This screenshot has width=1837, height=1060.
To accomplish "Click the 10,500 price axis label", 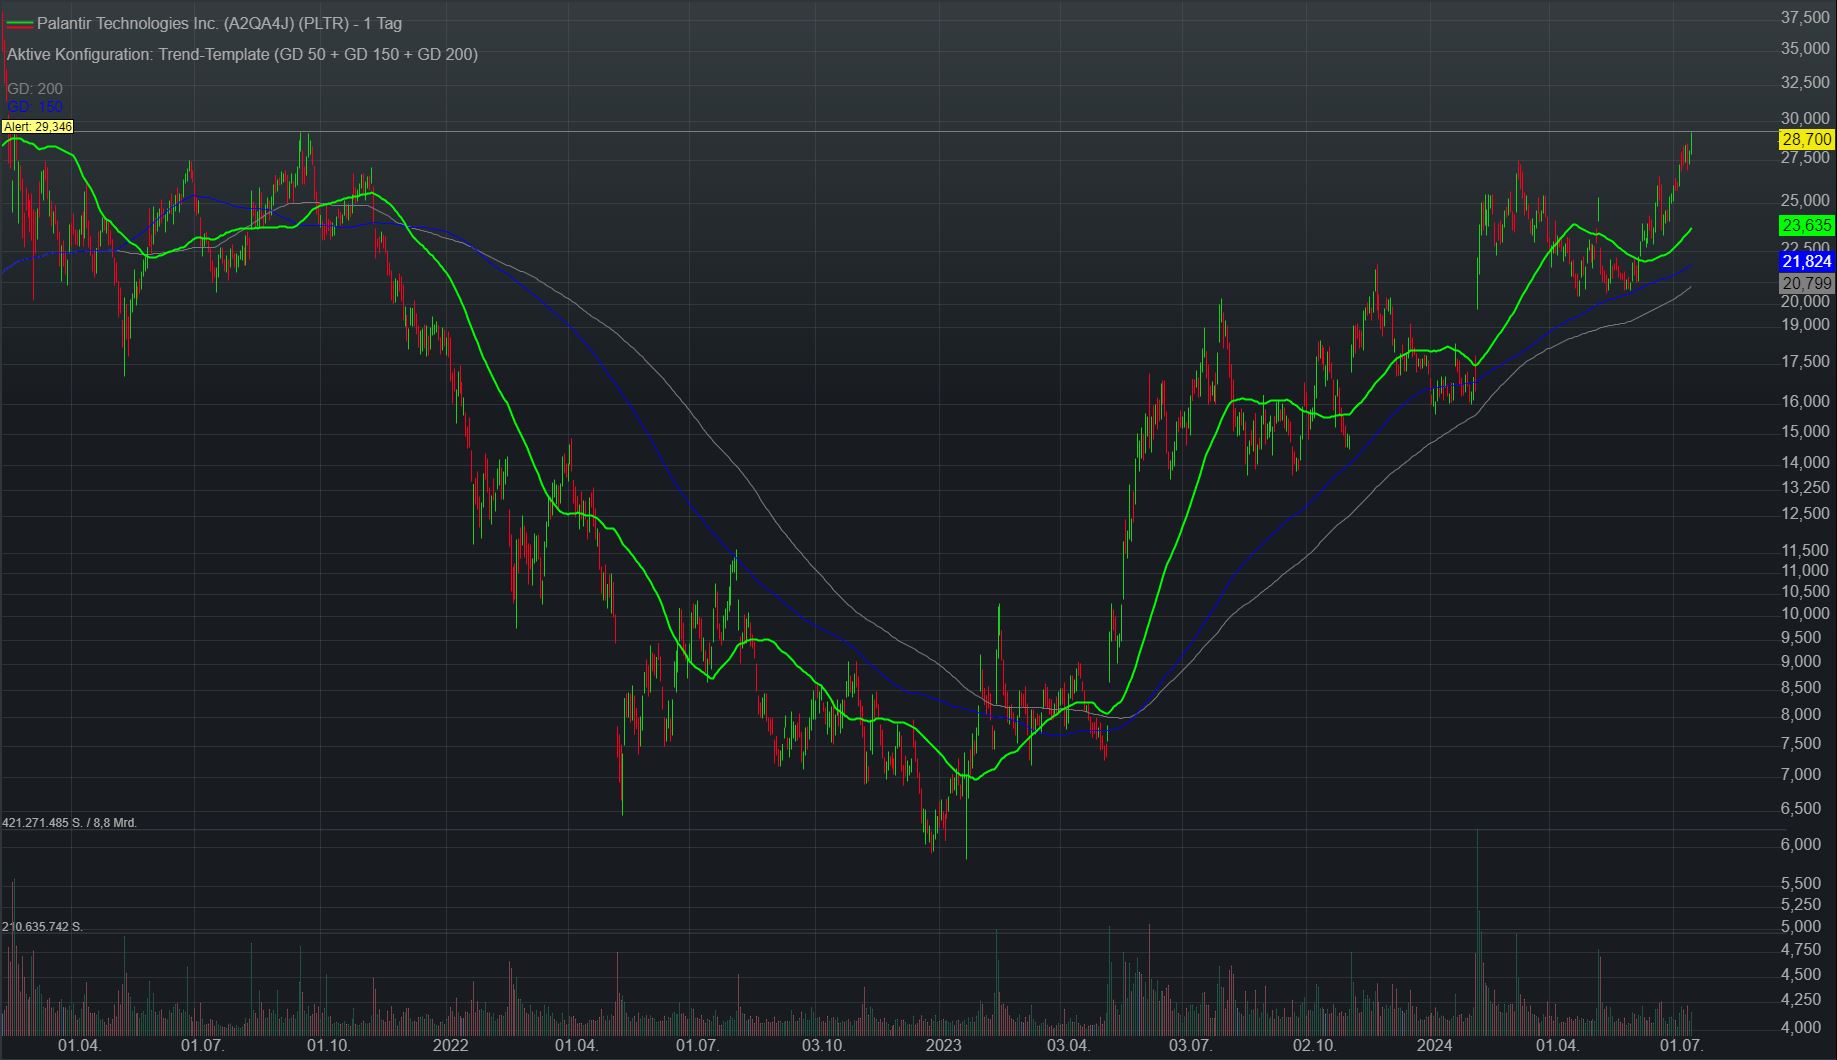I will pos(1806,591).
